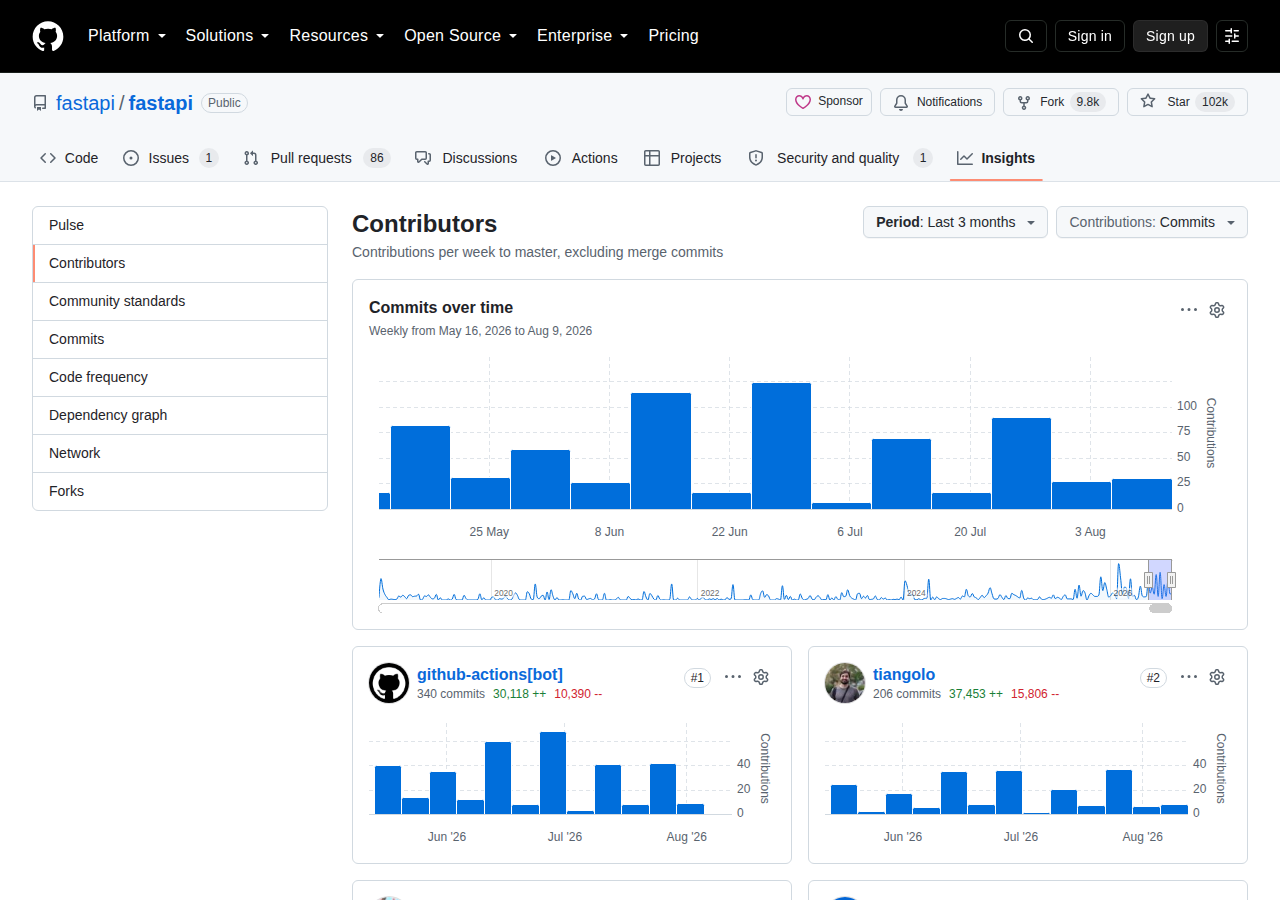Expand the Solutions menu
Screen dimensions: 1280x900
point(228,36)
